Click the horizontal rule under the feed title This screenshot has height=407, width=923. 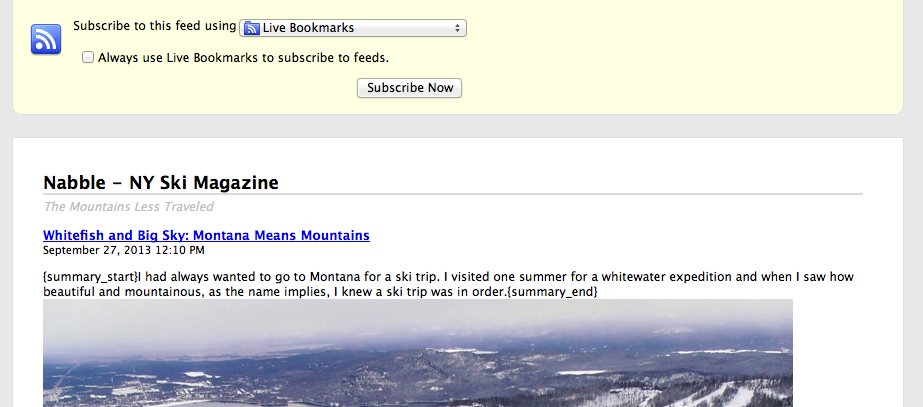click(x=452, y=193)
